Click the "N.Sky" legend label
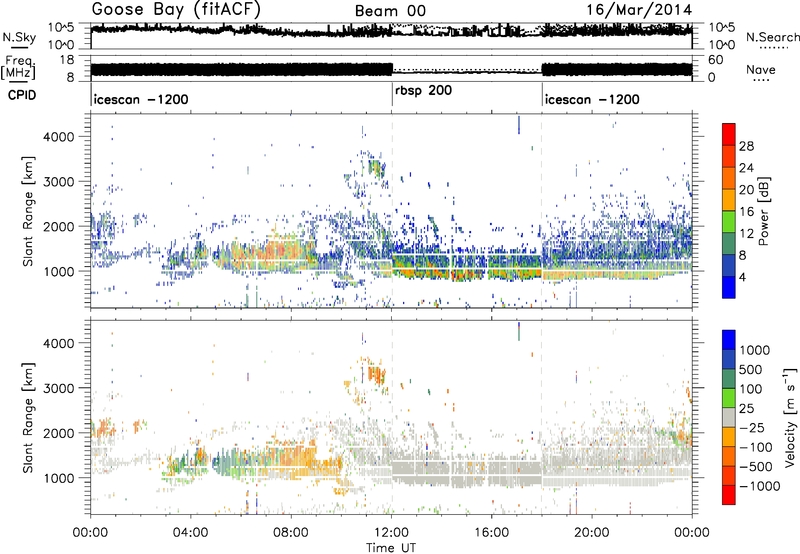 19,37
